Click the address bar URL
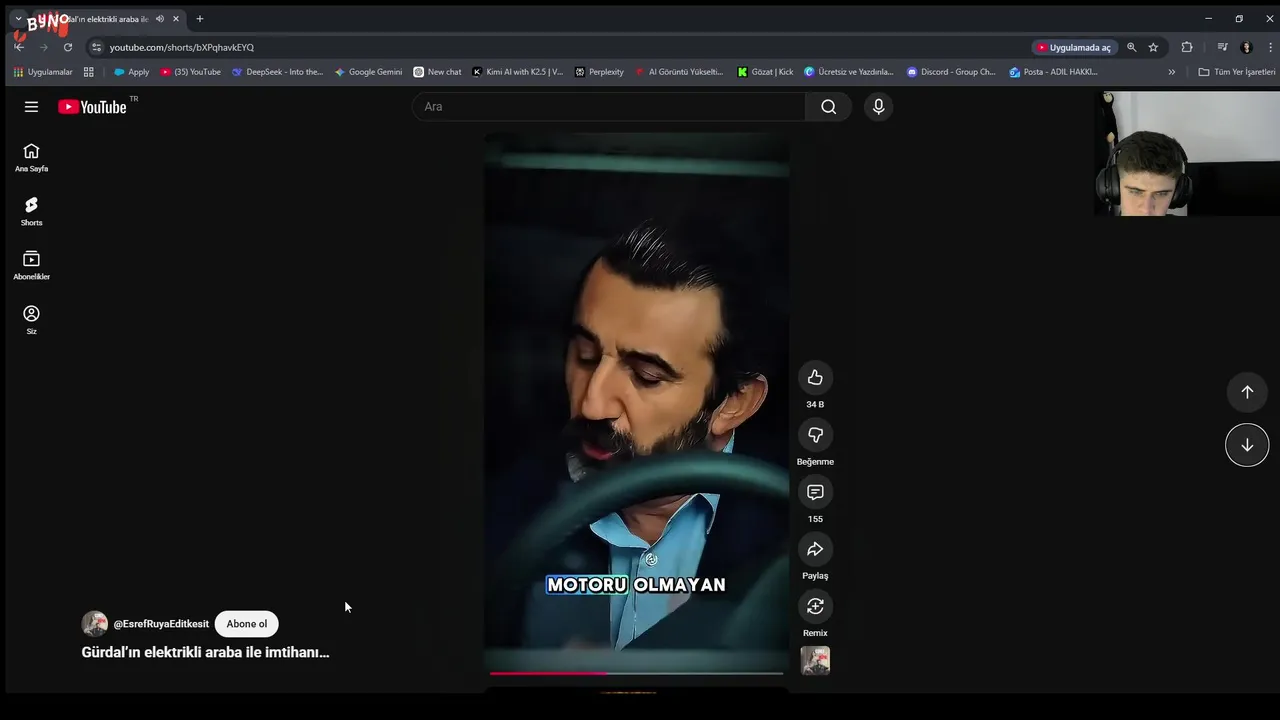The height and width of the screenshot is (720, 1280). (x=182, y=47)
